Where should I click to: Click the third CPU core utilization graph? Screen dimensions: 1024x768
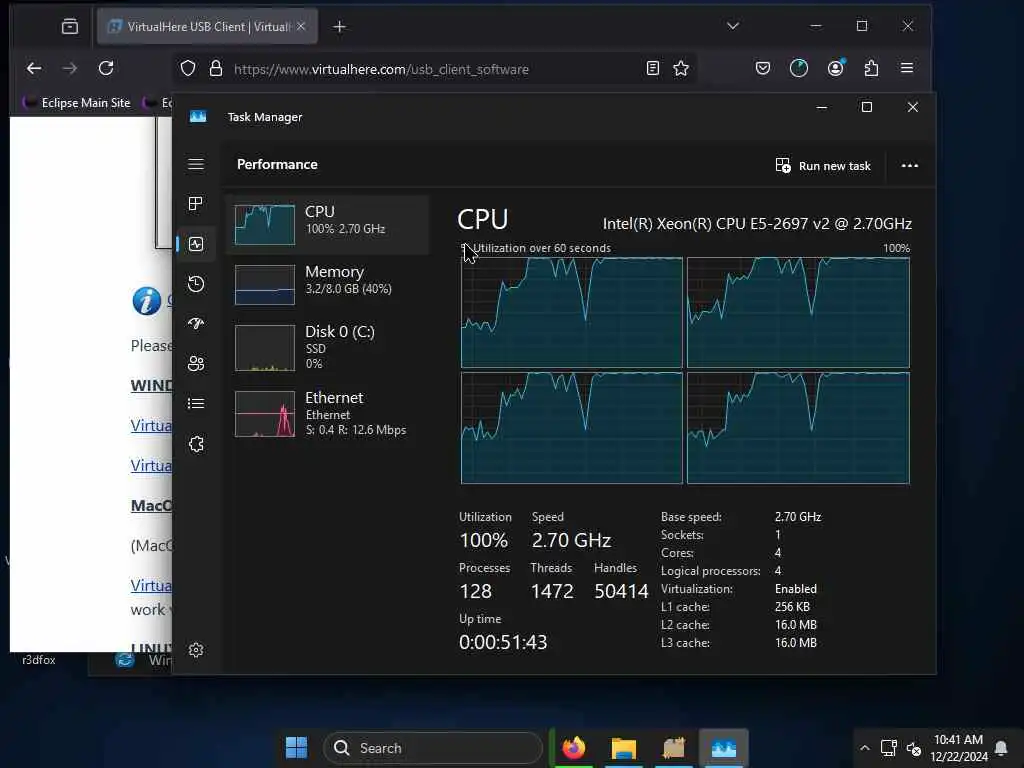pyautogui.click(x=571, y=428)
